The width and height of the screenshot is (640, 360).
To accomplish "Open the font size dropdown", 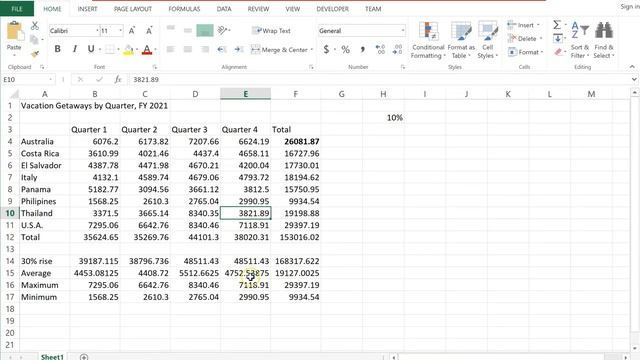I will click(120, 31).
